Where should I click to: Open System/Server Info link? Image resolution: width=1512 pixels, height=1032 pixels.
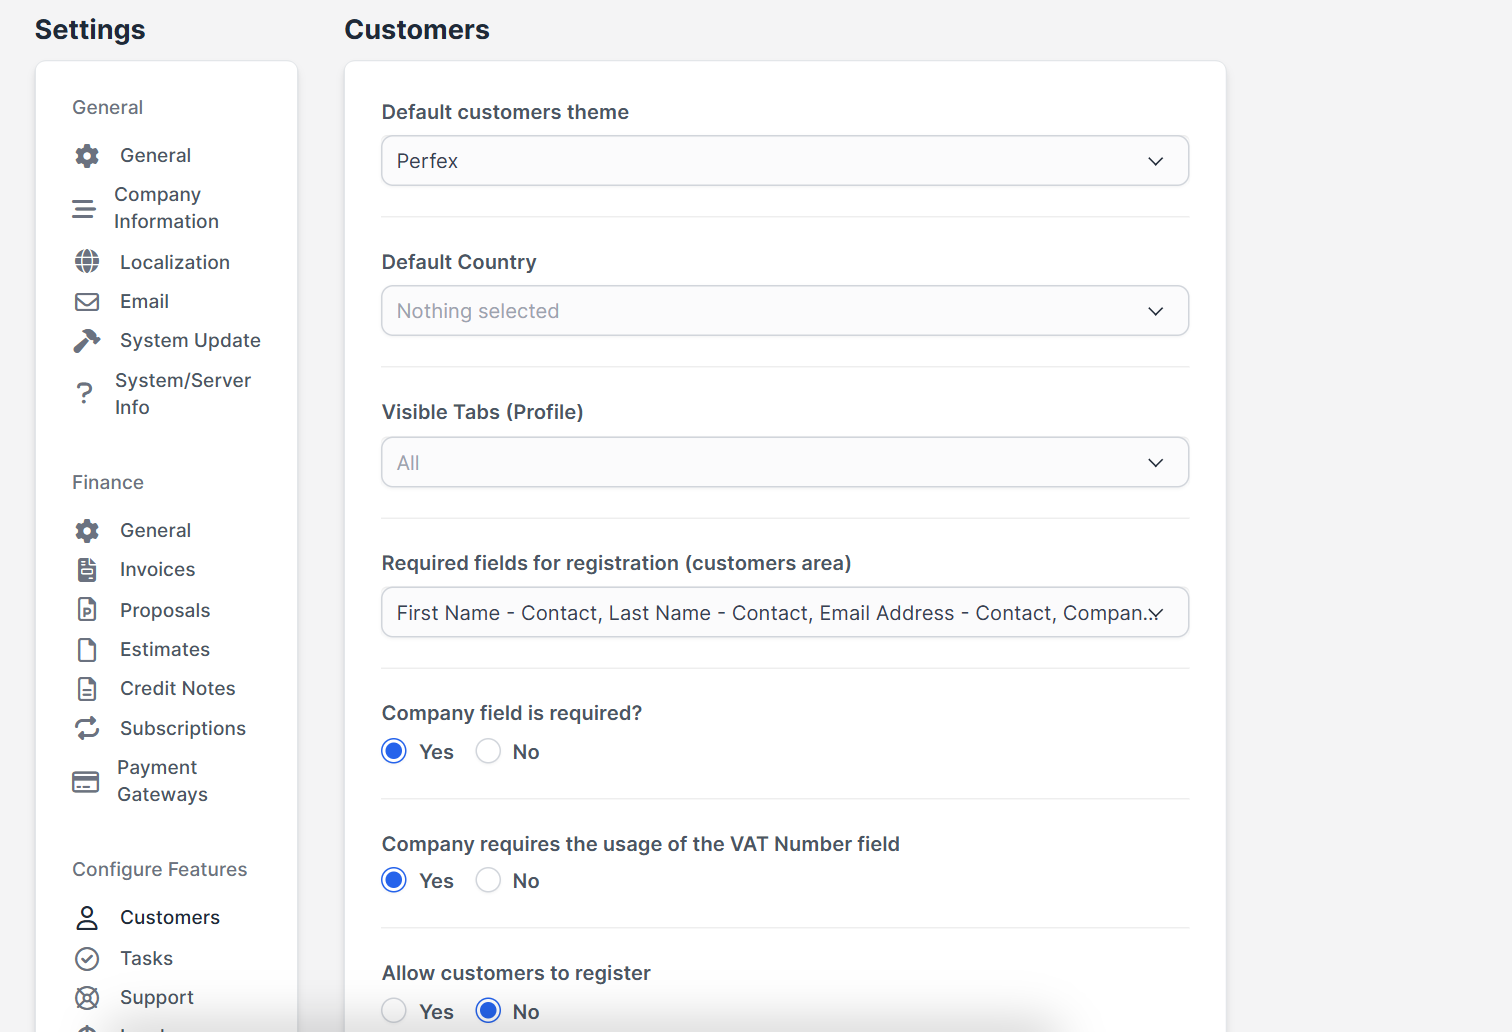tap(183, 394)
